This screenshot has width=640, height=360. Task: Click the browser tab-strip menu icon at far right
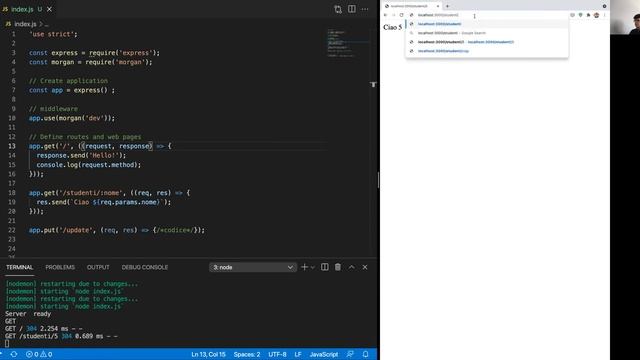point(604,6)
